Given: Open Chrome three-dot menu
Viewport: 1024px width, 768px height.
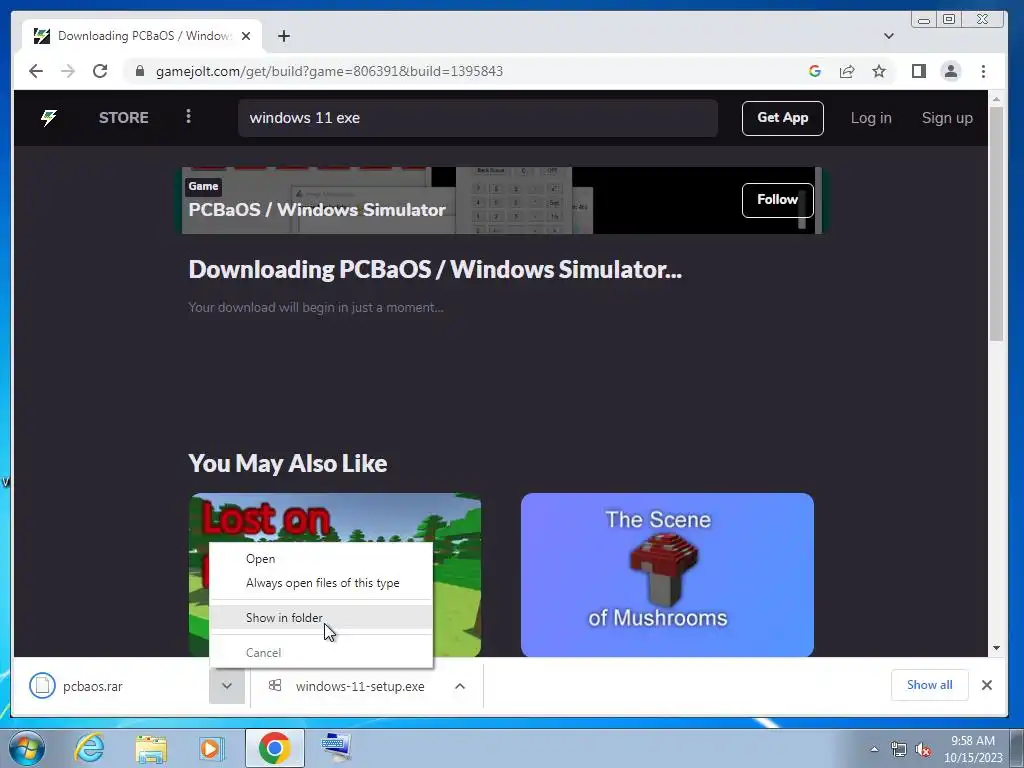Looking at the screenshot, I should coord(984,71).
